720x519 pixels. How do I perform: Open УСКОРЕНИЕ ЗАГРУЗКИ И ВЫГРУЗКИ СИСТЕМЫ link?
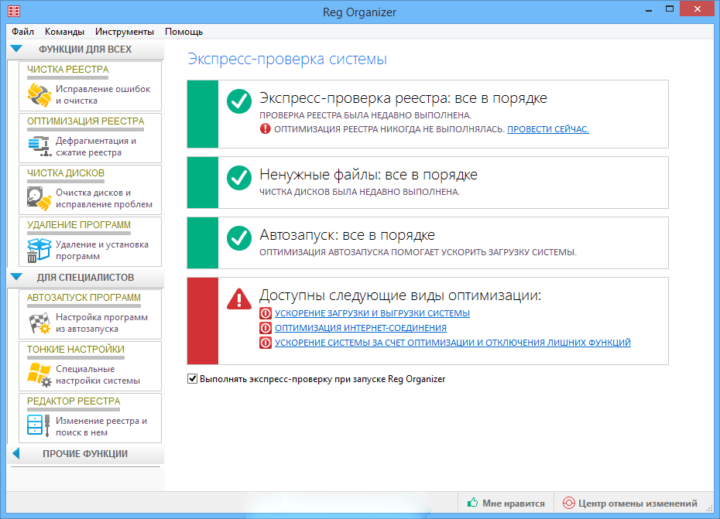(x=372, y=313)
